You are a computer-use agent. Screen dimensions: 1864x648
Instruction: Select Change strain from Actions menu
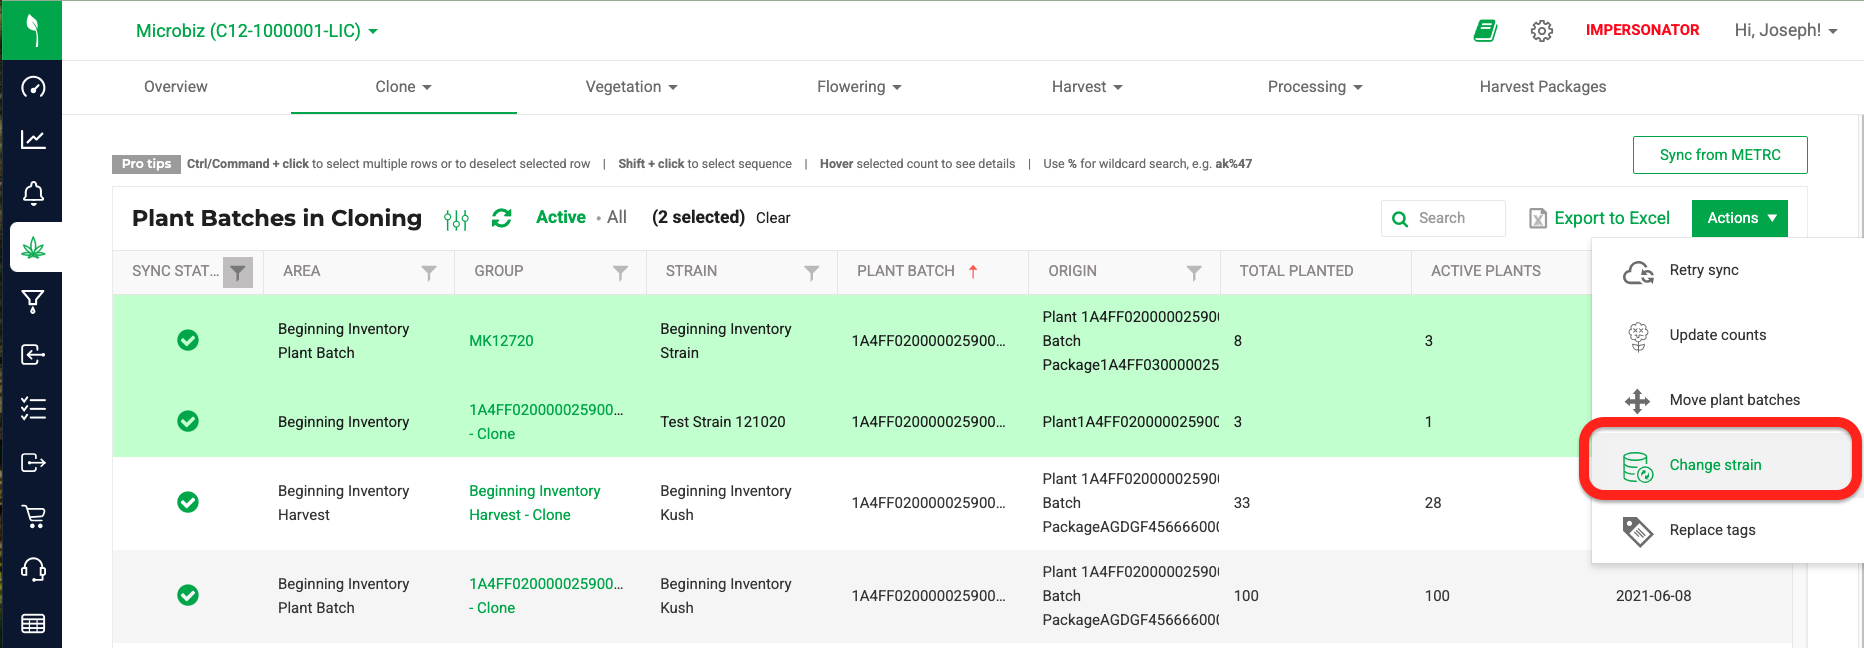(x=1715, y=465)
